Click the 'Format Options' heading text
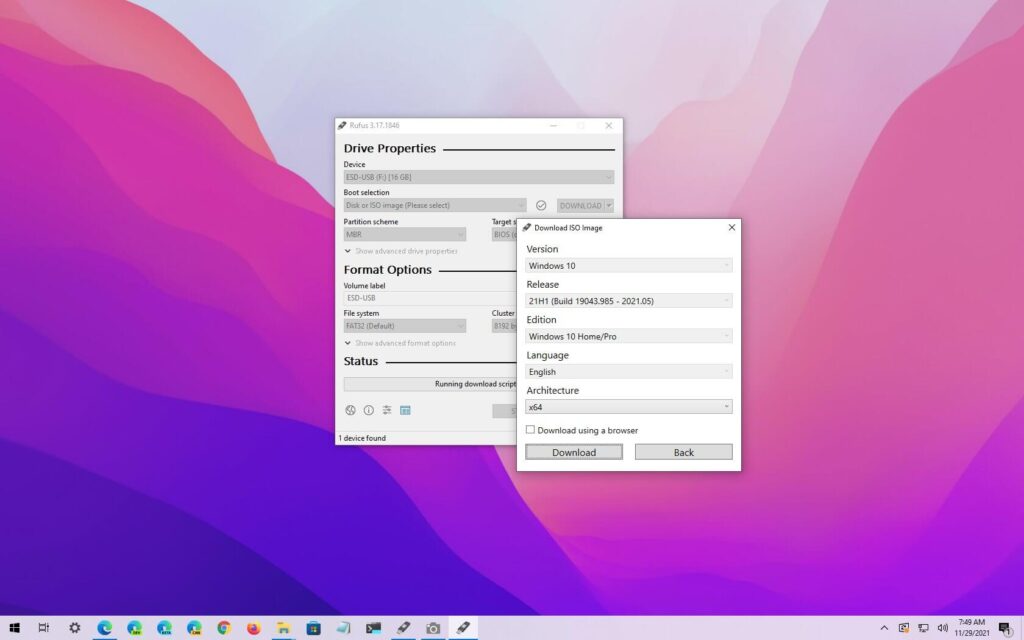 coord(387,270)
